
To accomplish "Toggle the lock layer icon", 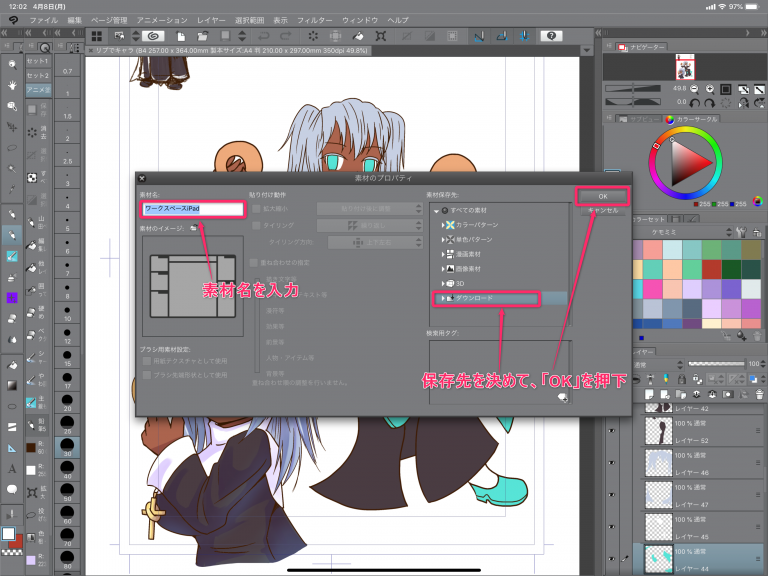I will tap(682, 379).
